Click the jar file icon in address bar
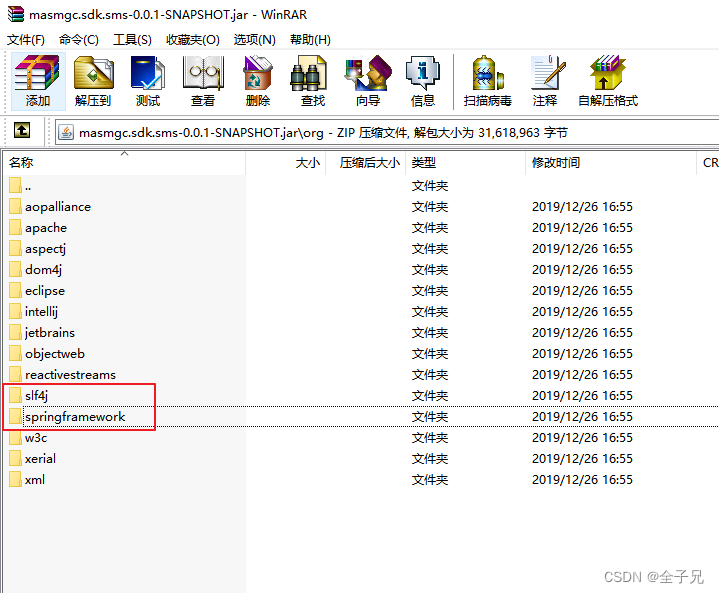This screenshot has width=719, height=593. (66, 133)
